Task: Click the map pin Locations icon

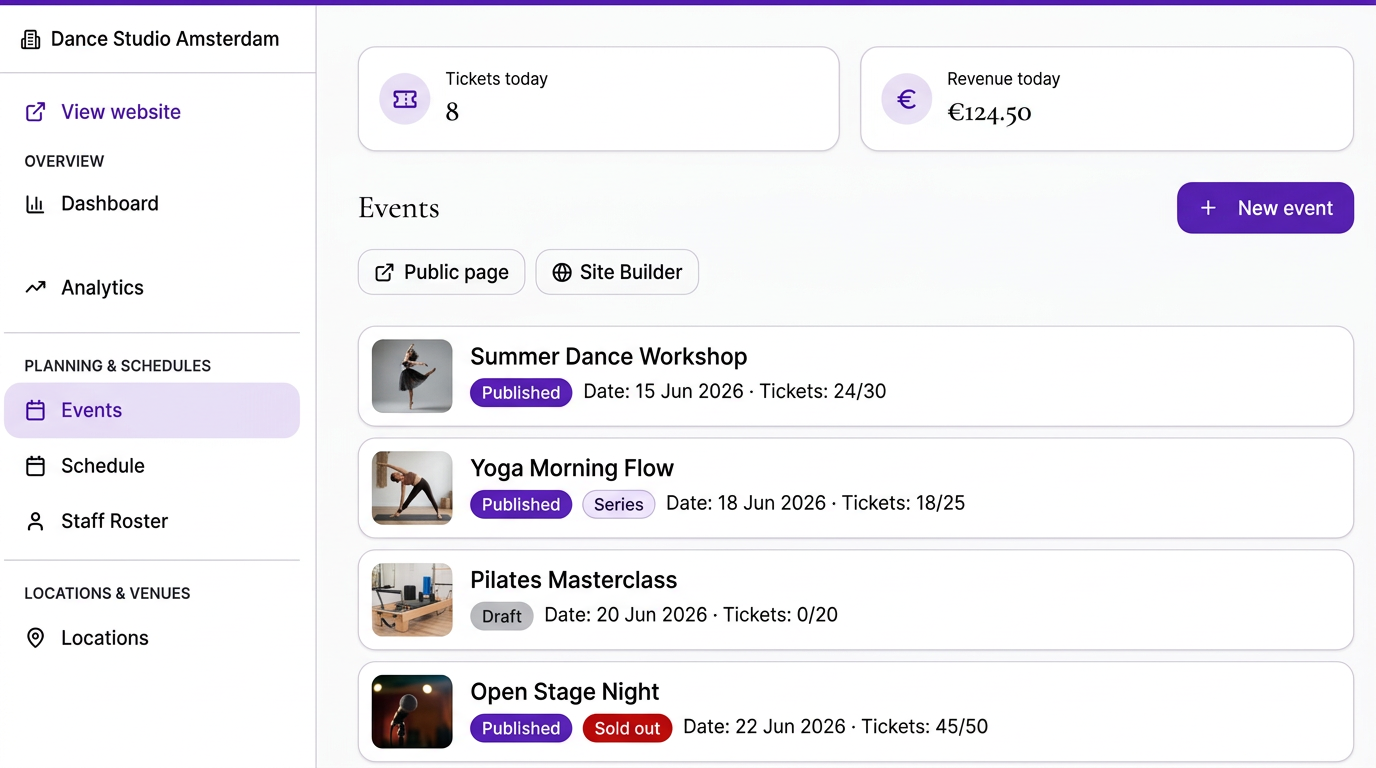Action: (35, 638)
